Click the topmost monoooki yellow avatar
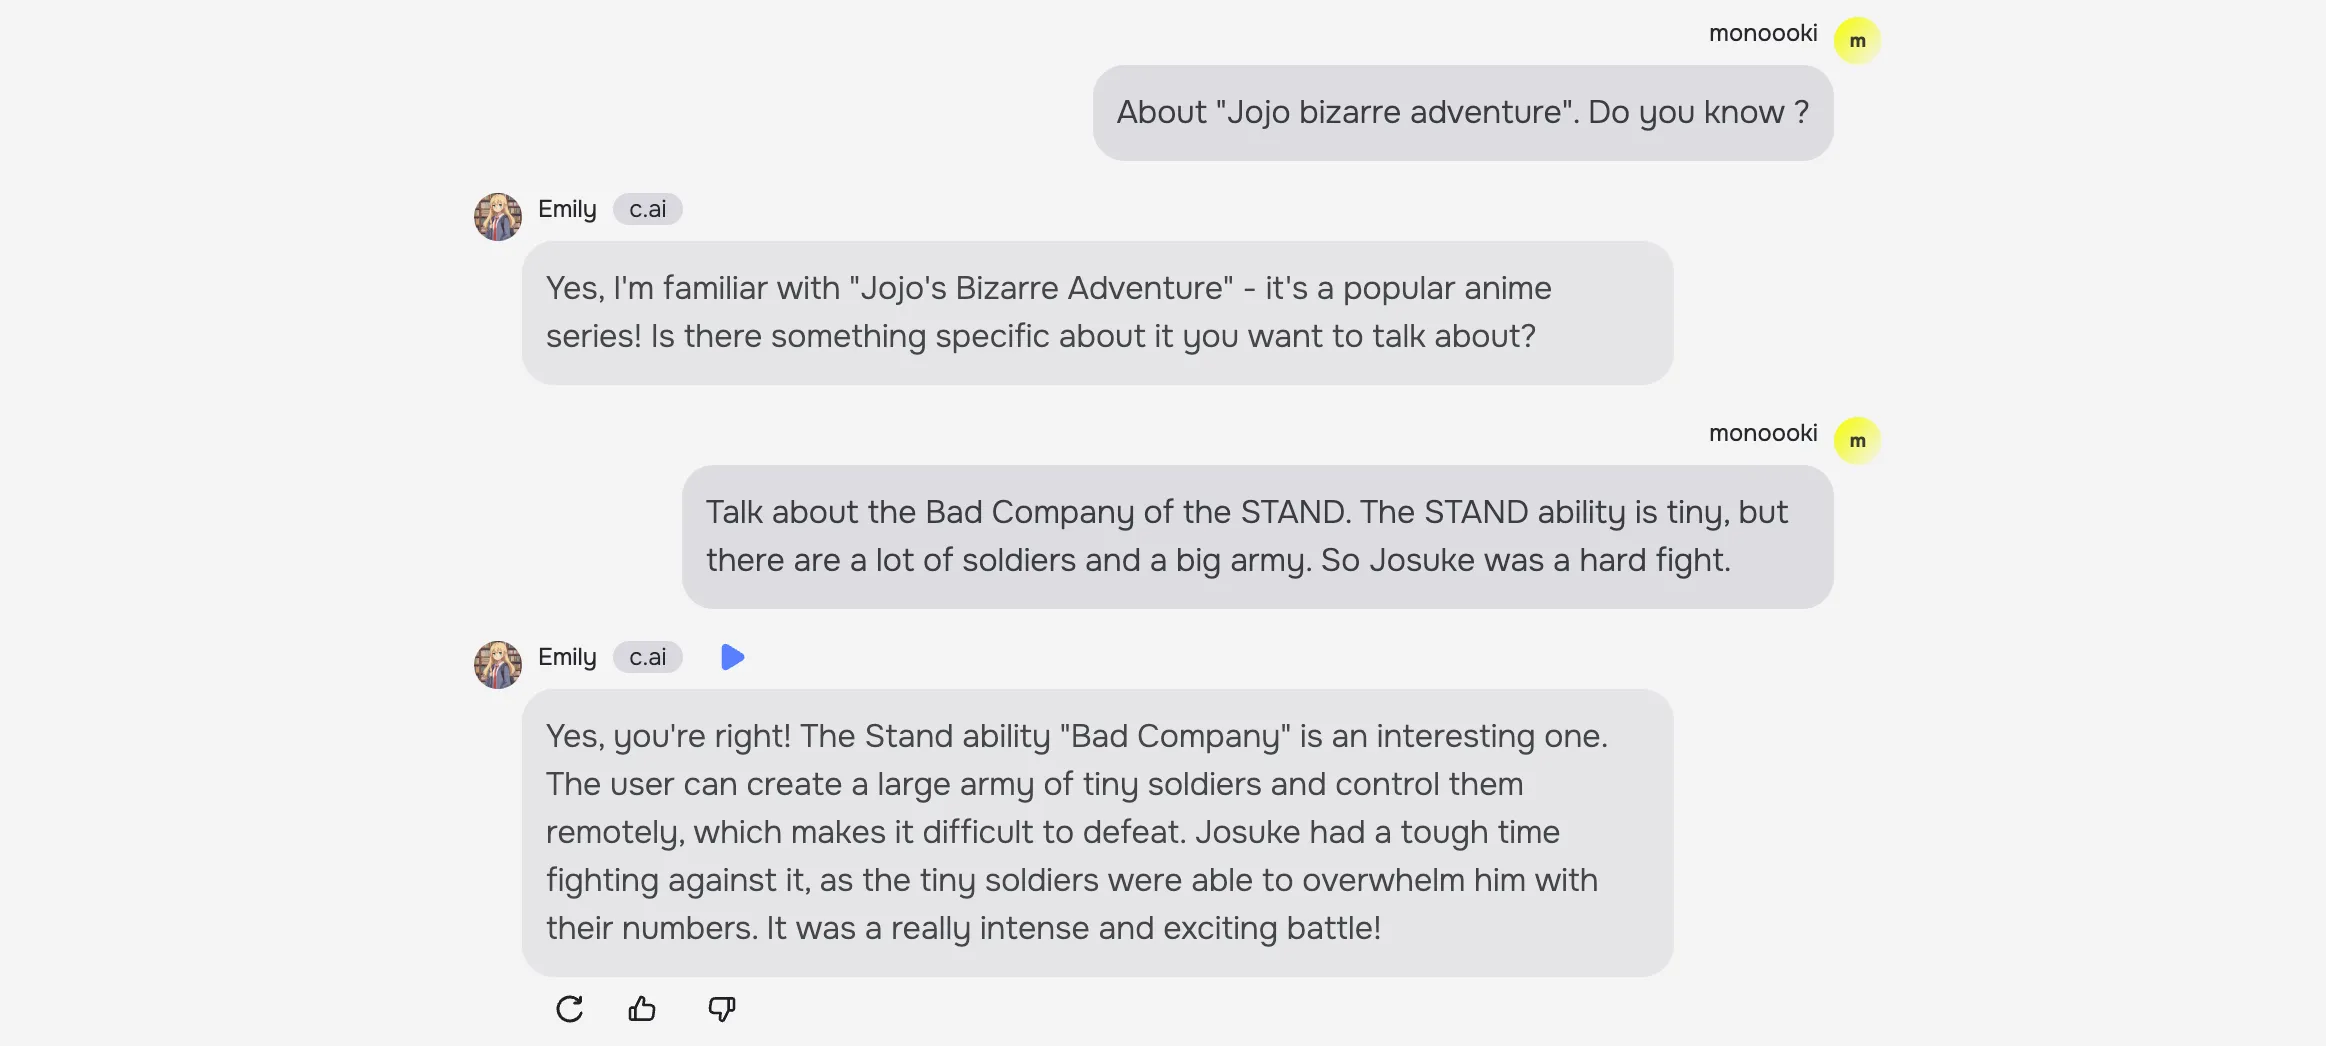 [x=1857, y=41]
